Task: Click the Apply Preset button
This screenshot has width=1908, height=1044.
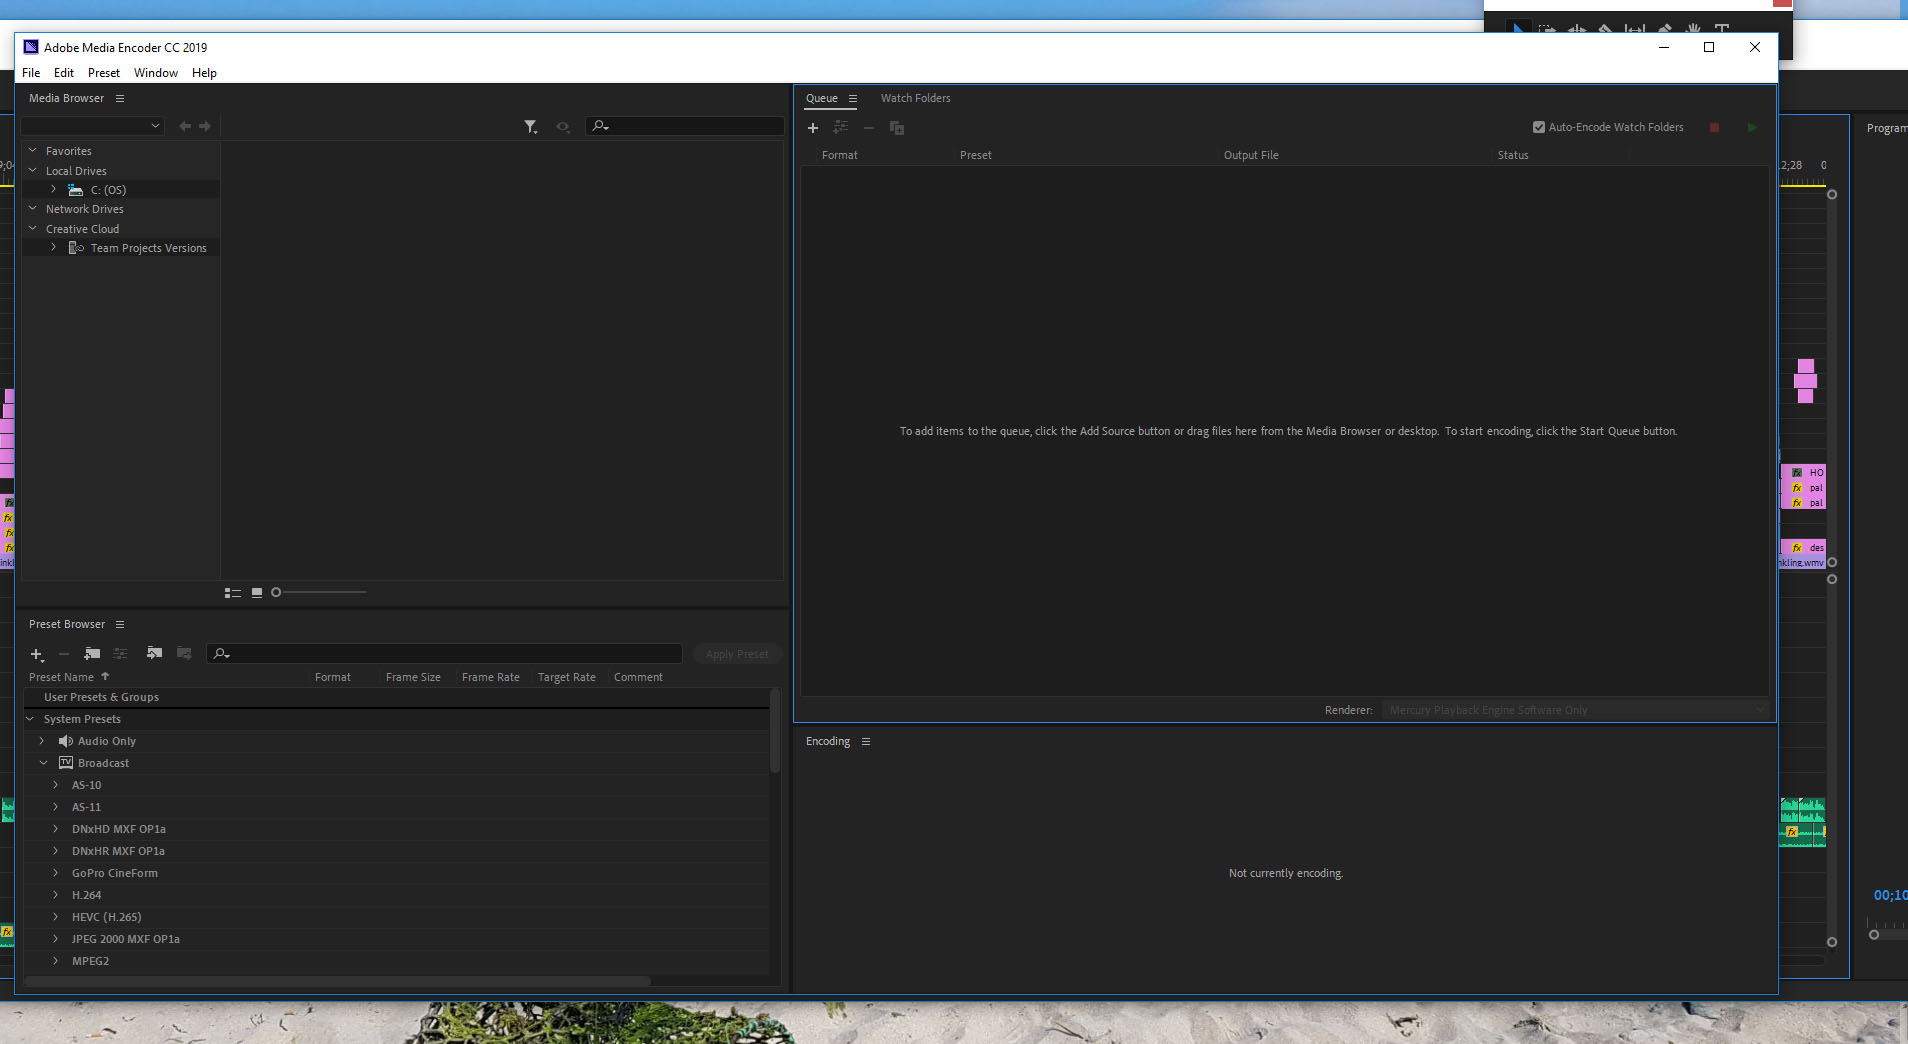Action: 737,654
